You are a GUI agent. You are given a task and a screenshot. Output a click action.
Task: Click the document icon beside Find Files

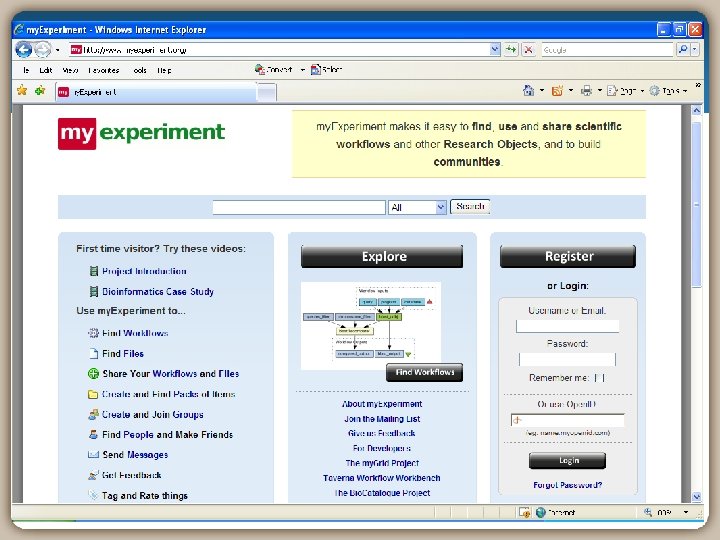coord(94,353)
